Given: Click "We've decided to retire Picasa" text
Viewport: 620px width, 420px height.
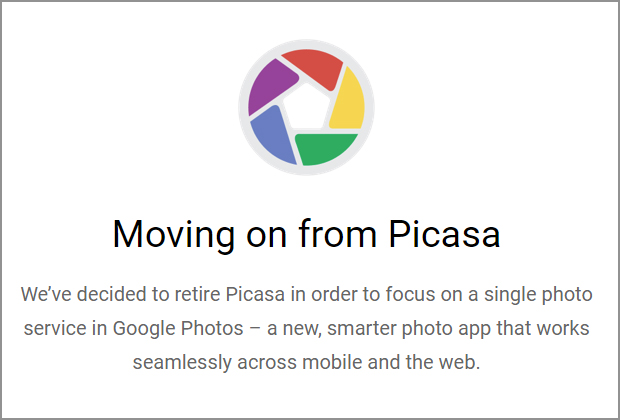Looking at the screenshot, I should click(x=153, y=294).
